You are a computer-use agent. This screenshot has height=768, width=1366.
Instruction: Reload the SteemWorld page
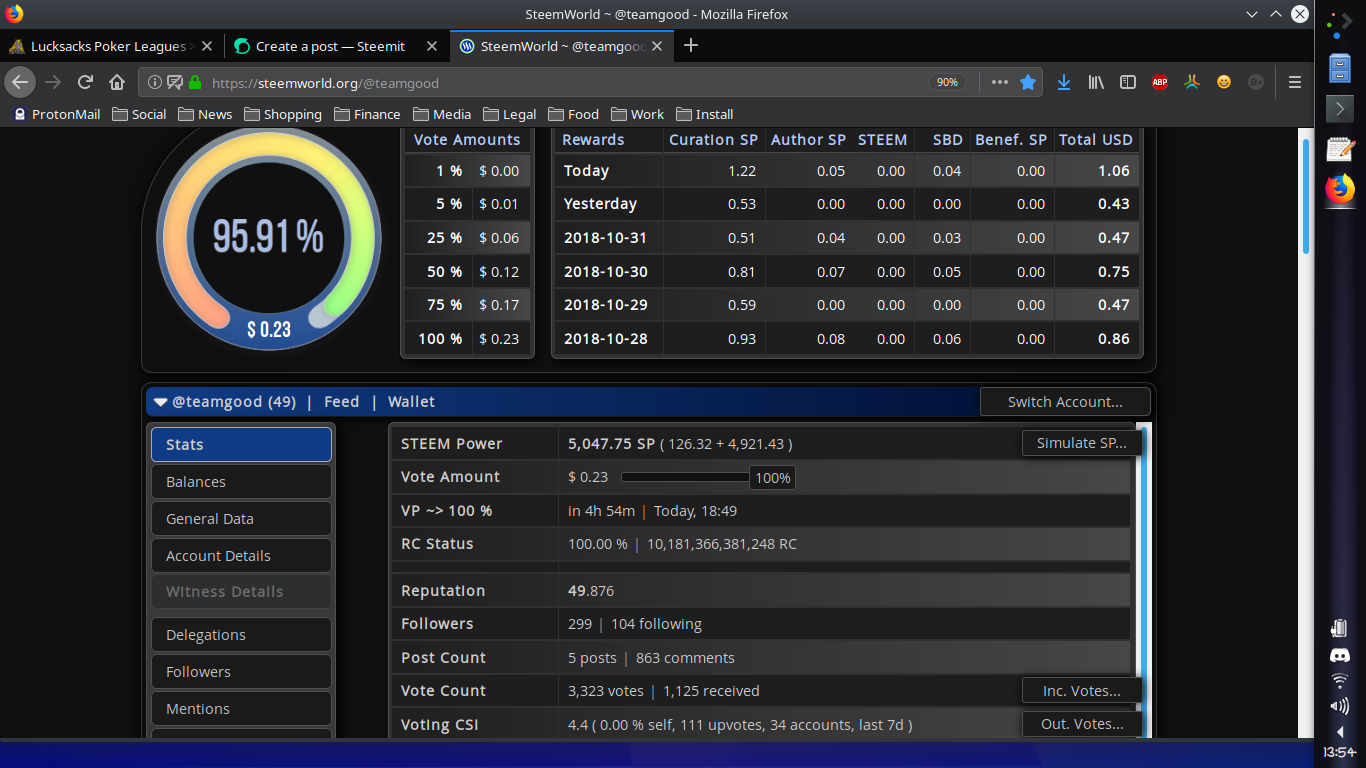pos(86,82)
